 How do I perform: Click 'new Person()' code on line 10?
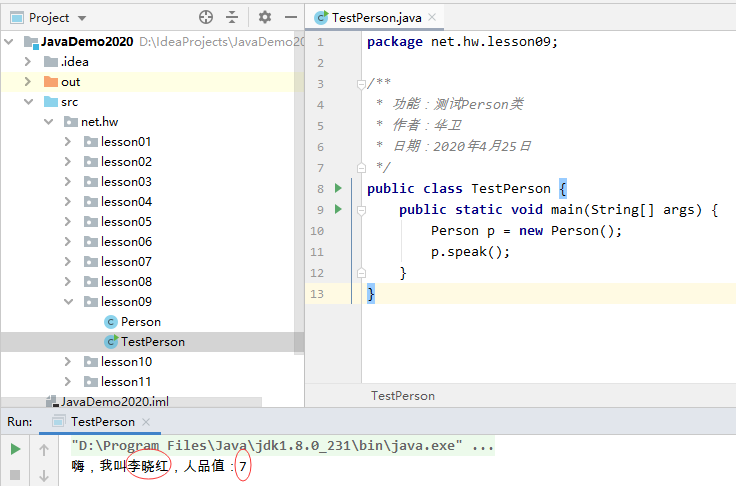click(566, 231)
